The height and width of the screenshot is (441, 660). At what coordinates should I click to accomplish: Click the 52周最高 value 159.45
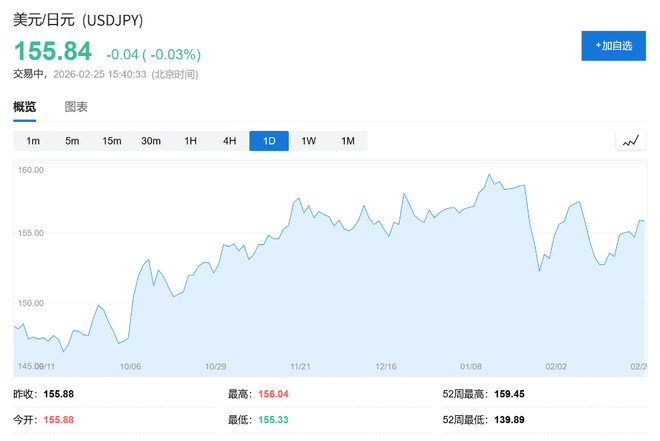(512, 395)
